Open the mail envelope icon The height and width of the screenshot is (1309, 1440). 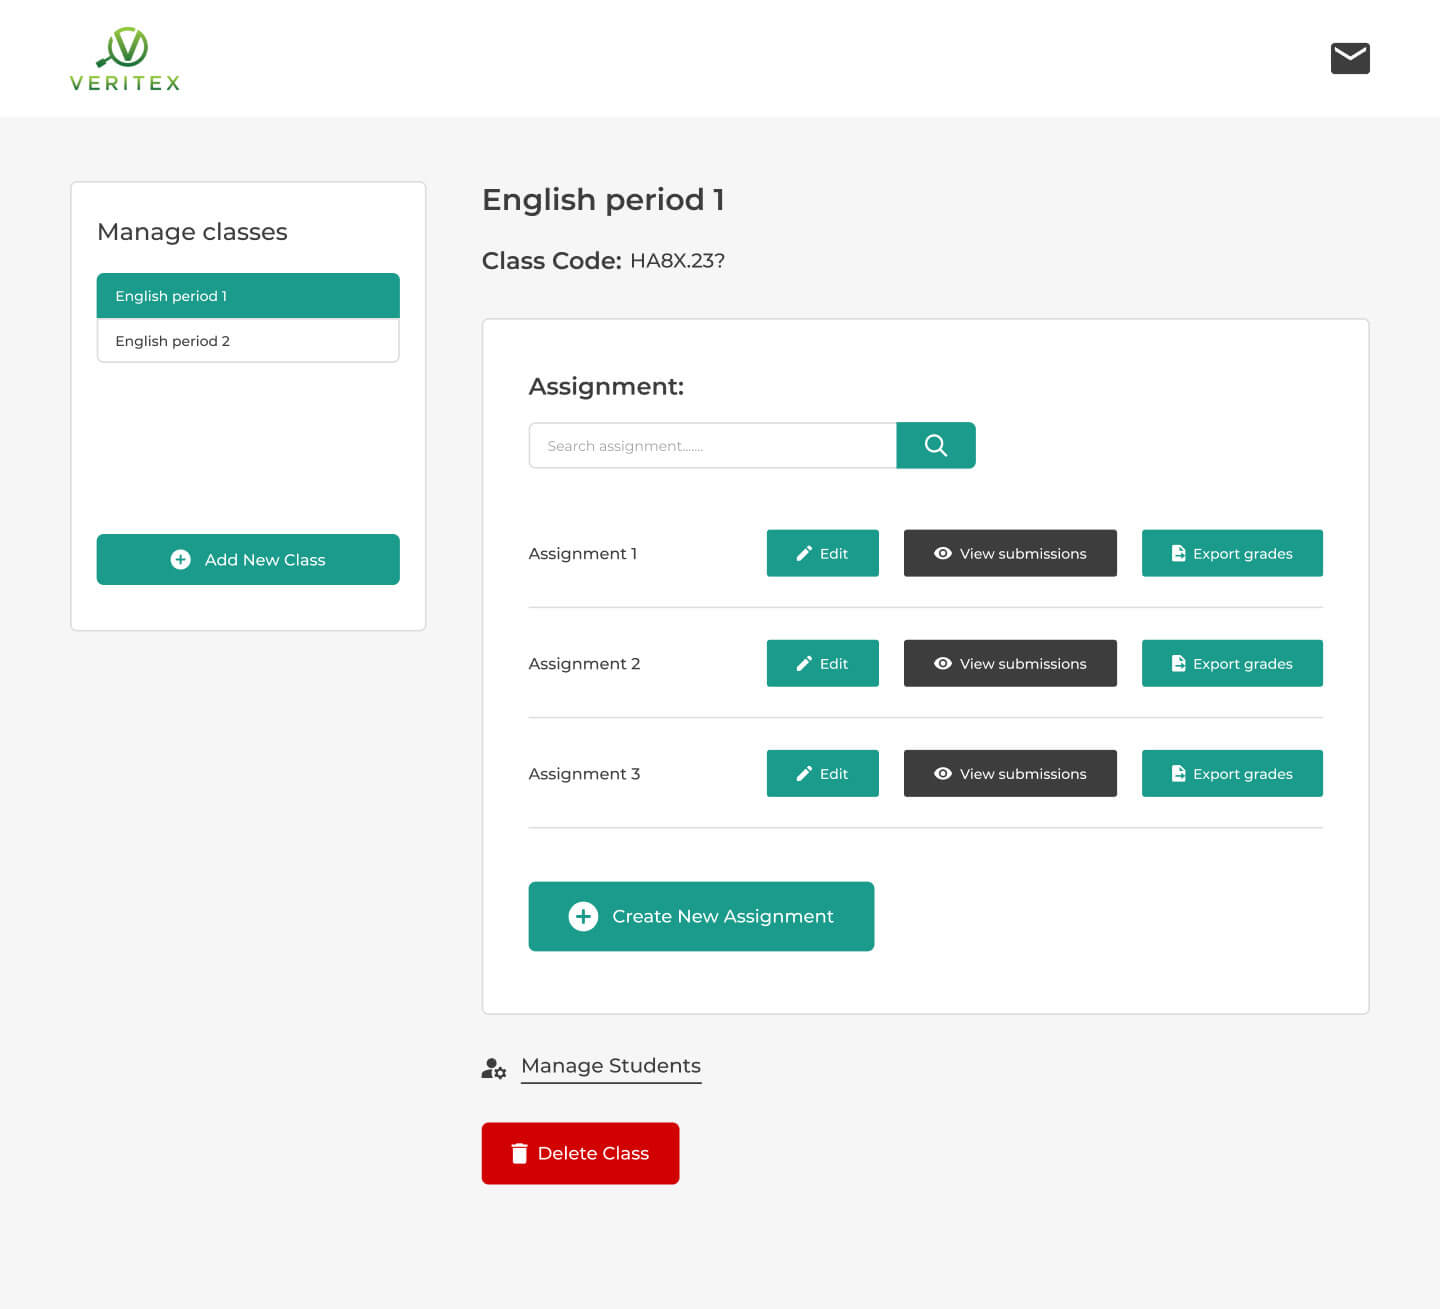pyautogui.click(x=1349, y=58)
